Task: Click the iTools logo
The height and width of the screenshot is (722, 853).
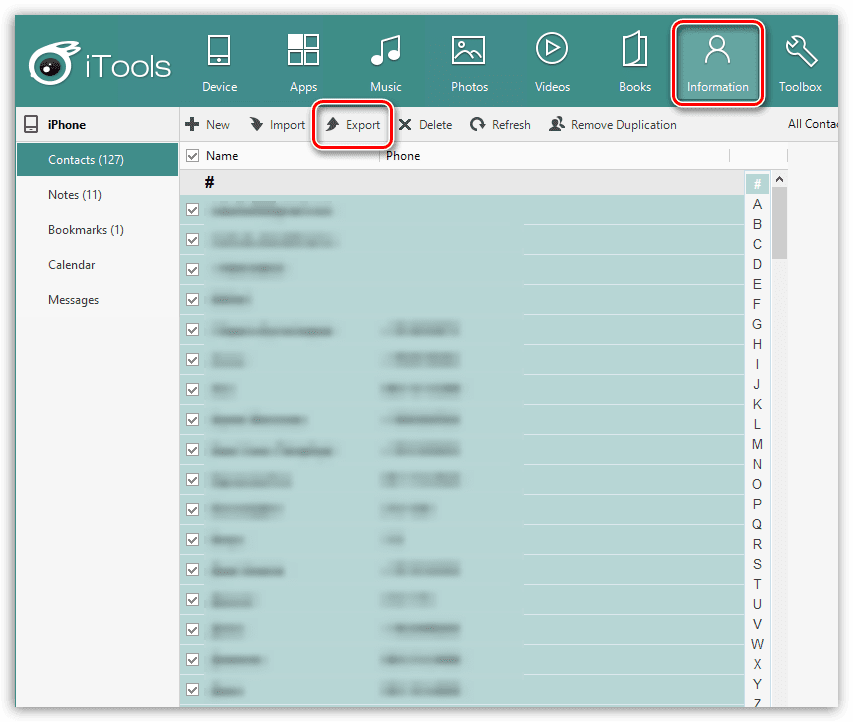Action: pos(100,64)
